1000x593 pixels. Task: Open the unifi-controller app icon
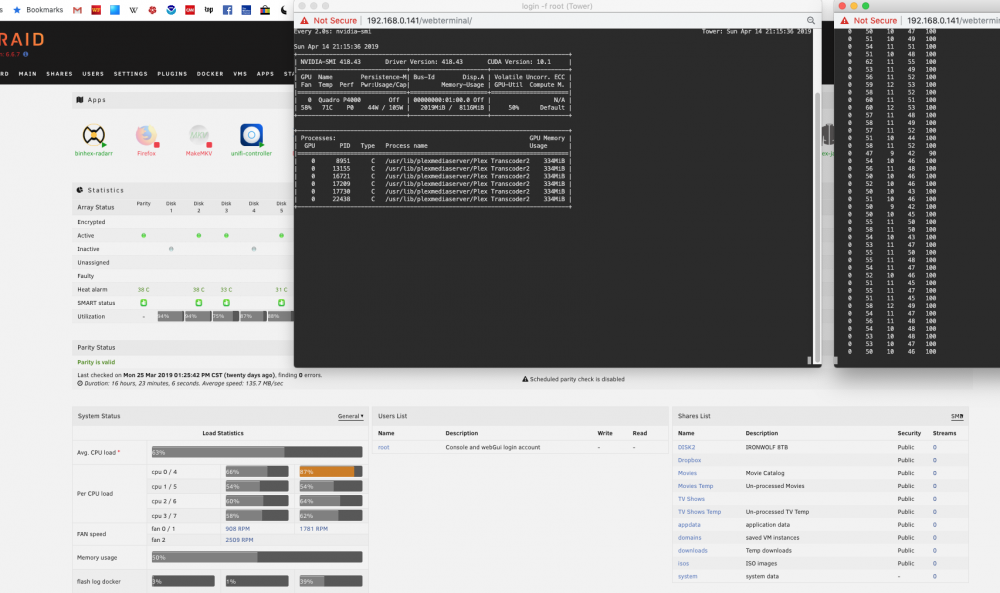click(x=251, y=135)
